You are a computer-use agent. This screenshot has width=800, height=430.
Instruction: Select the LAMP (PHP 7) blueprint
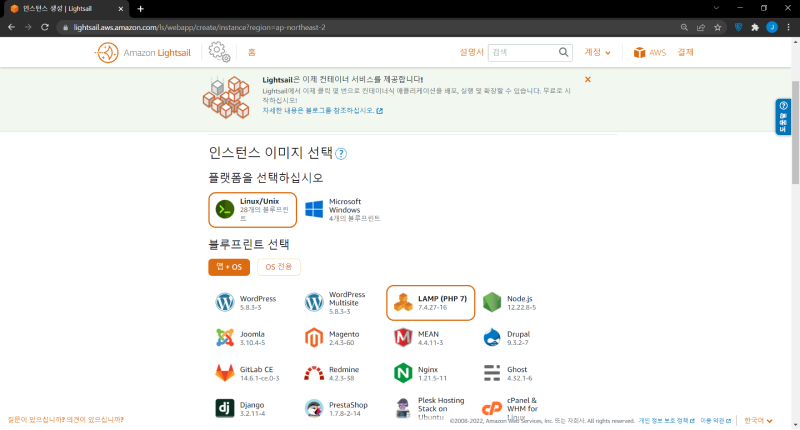pyautogui.click(x=430, y=302)
